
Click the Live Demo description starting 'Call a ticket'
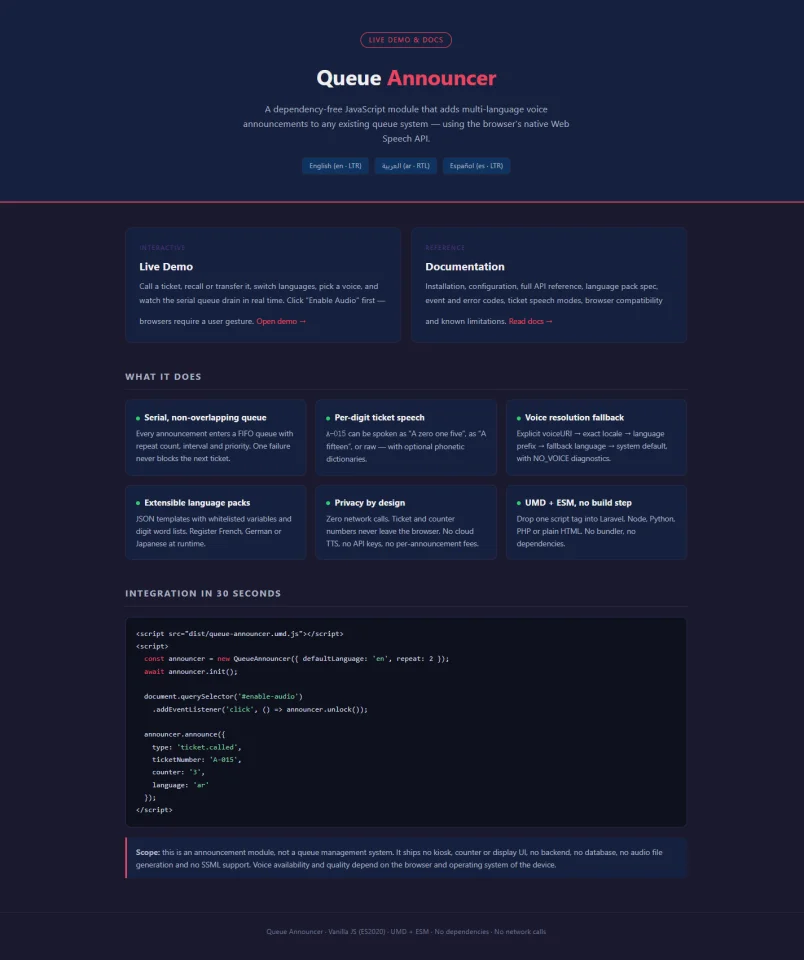262,304
